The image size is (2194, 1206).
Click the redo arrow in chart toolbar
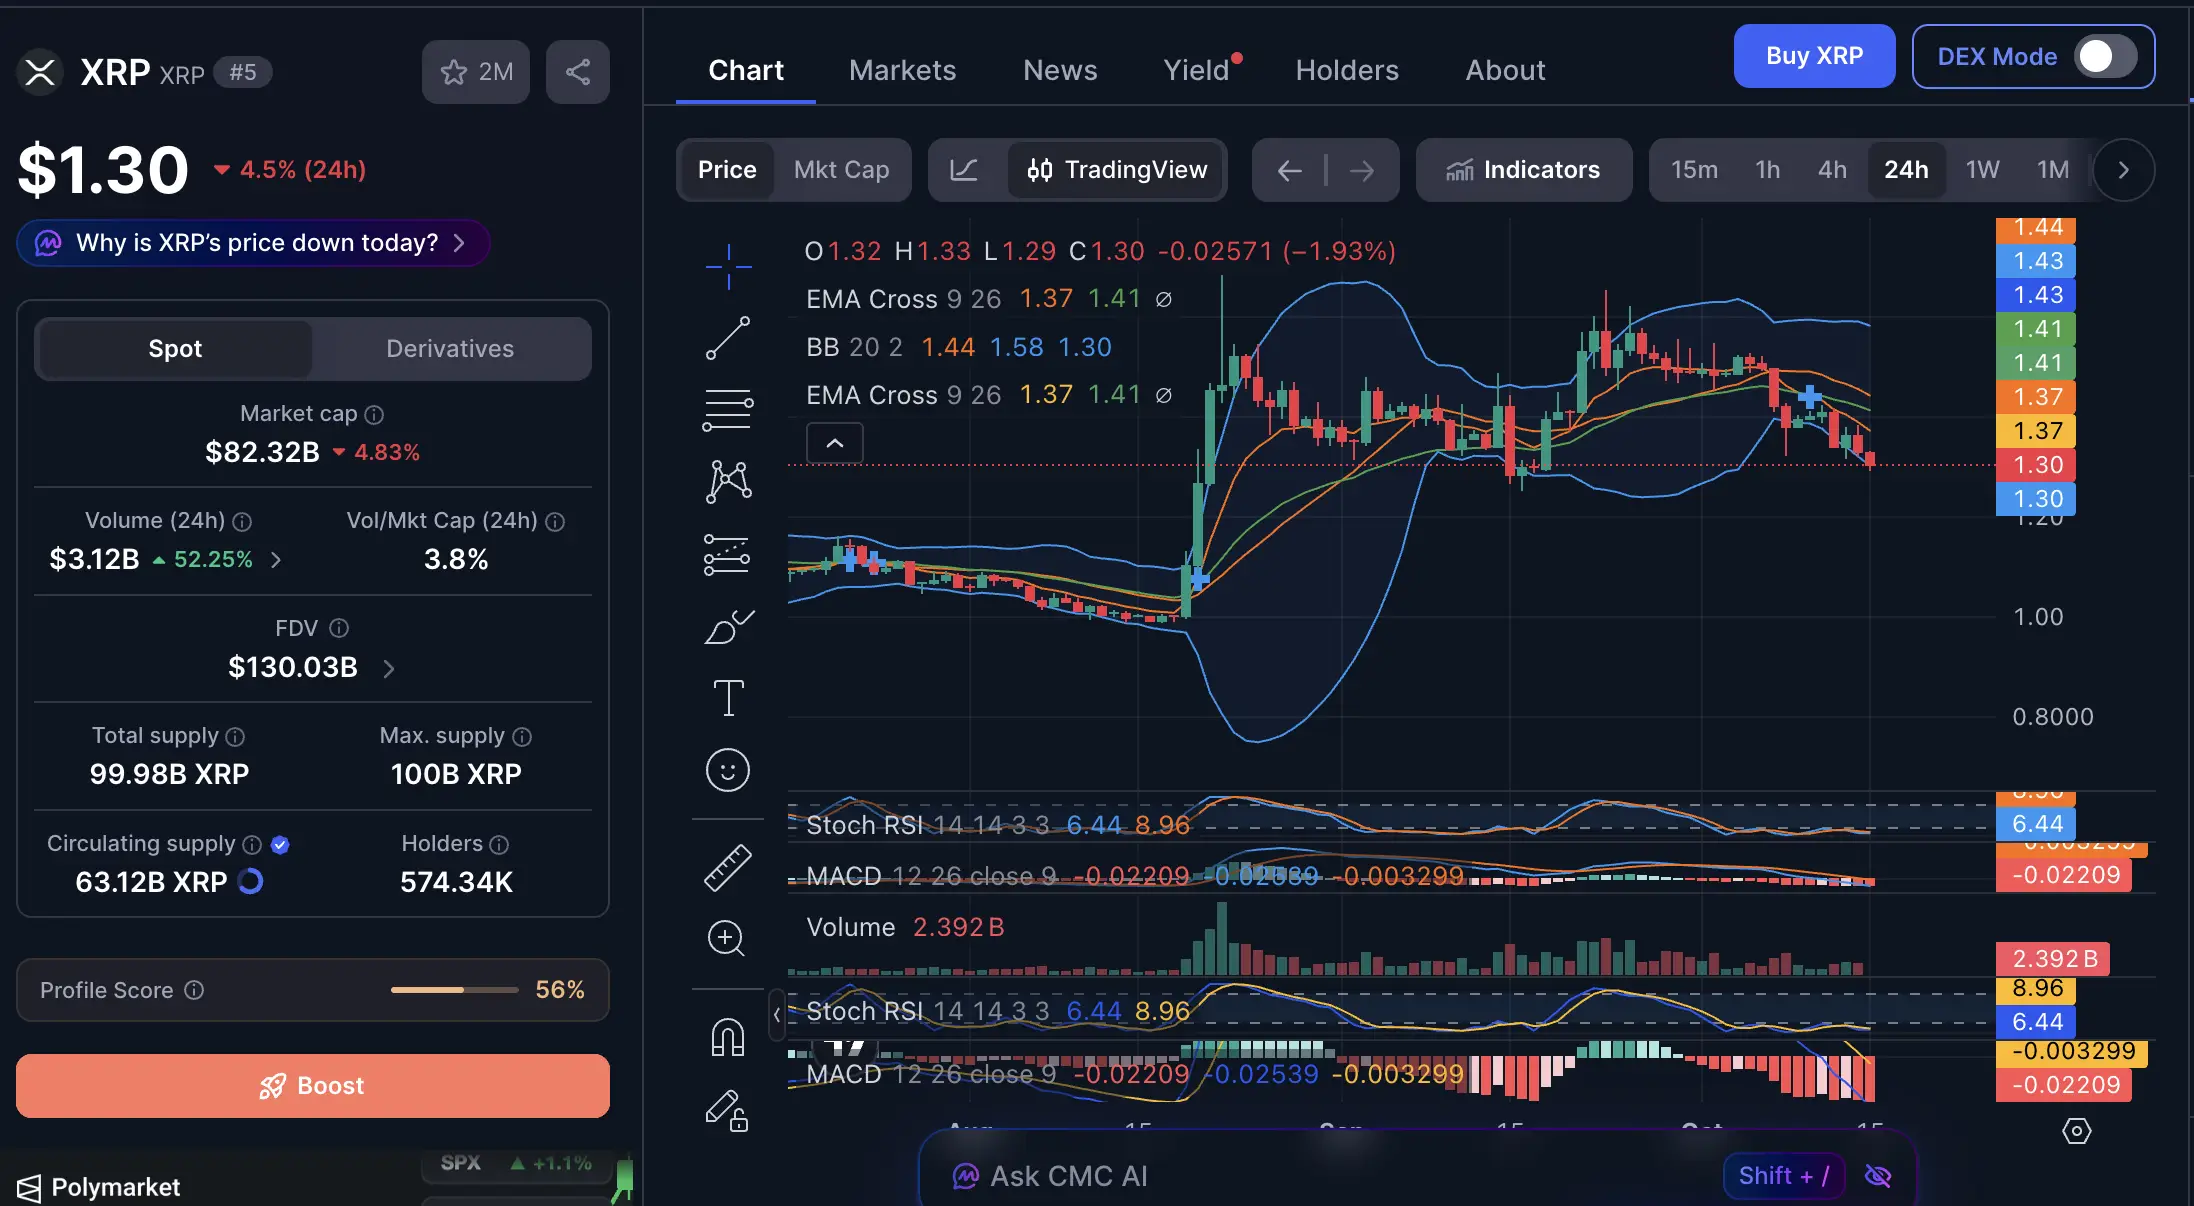(x=1362, y=170)
